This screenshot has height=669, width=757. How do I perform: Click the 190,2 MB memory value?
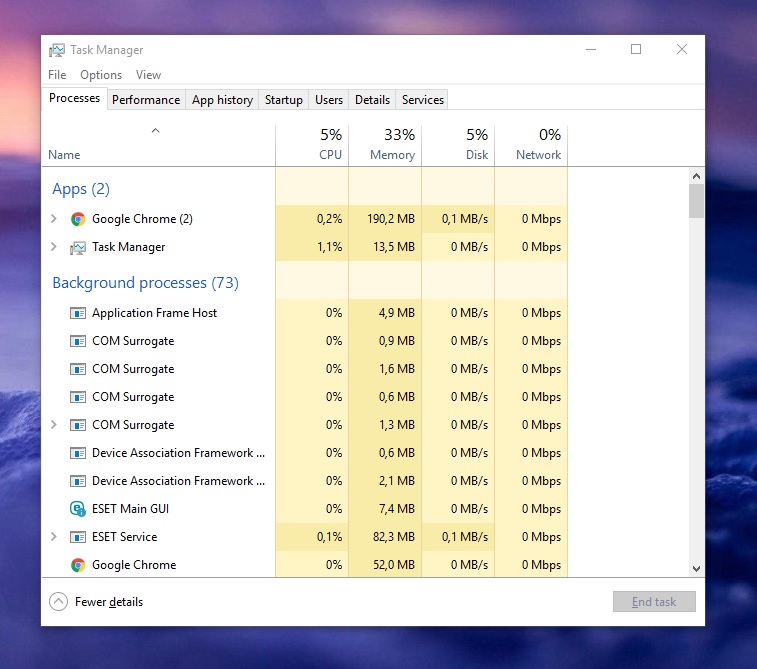[391, 219]
